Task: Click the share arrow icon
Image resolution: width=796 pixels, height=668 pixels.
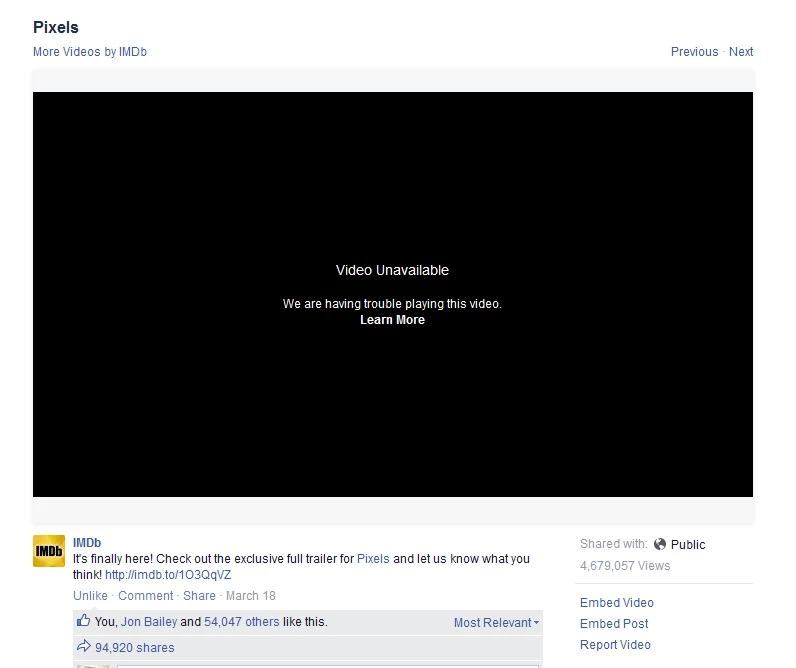Action: pos(83,647)
